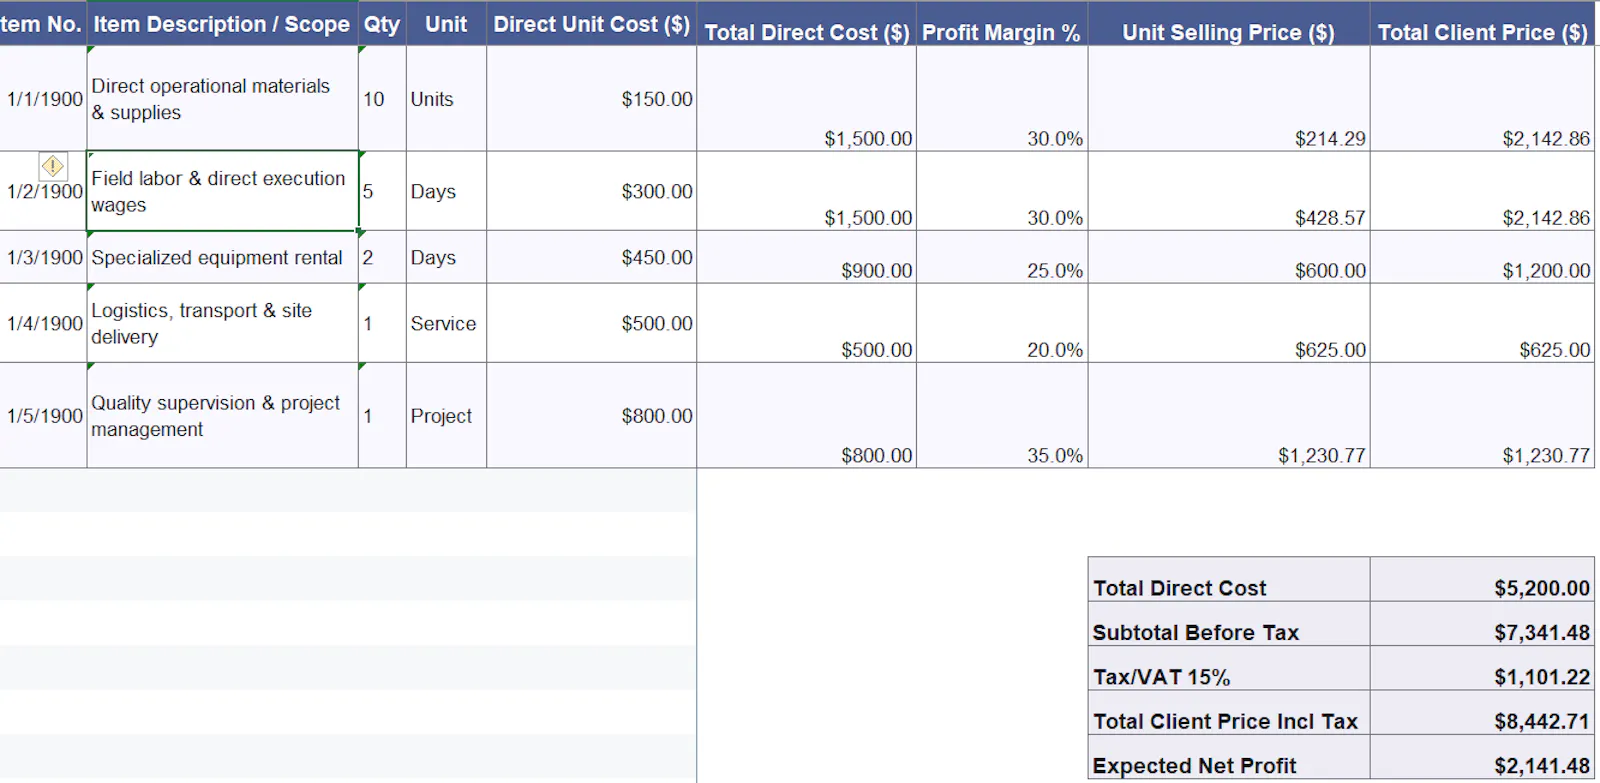Select the Profit Margin % header
The image size is (1600, 783).
click(x=1002, y=24)
